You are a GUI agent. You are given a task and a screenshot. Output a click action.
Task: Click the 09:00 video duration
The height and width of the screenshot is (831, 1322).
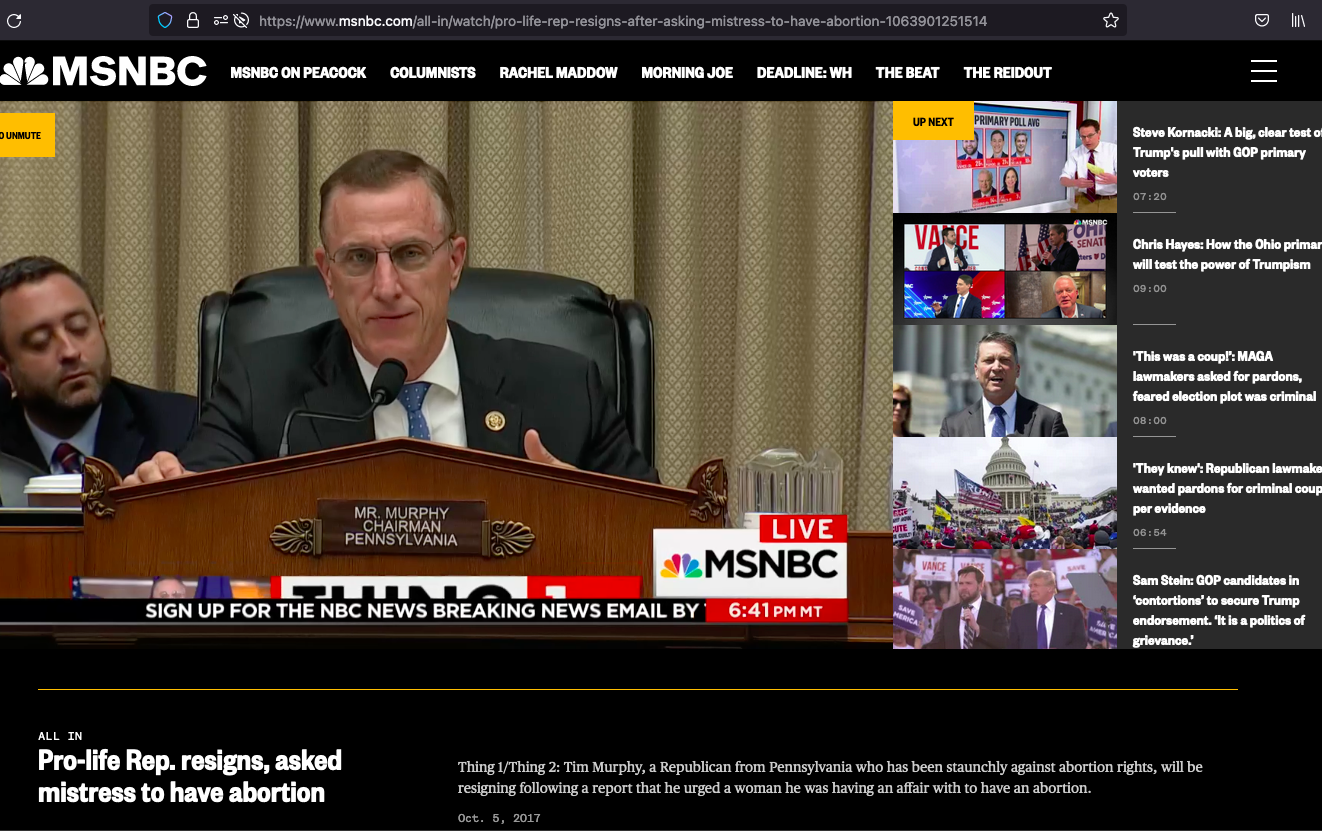click(x=1150, y=288)
